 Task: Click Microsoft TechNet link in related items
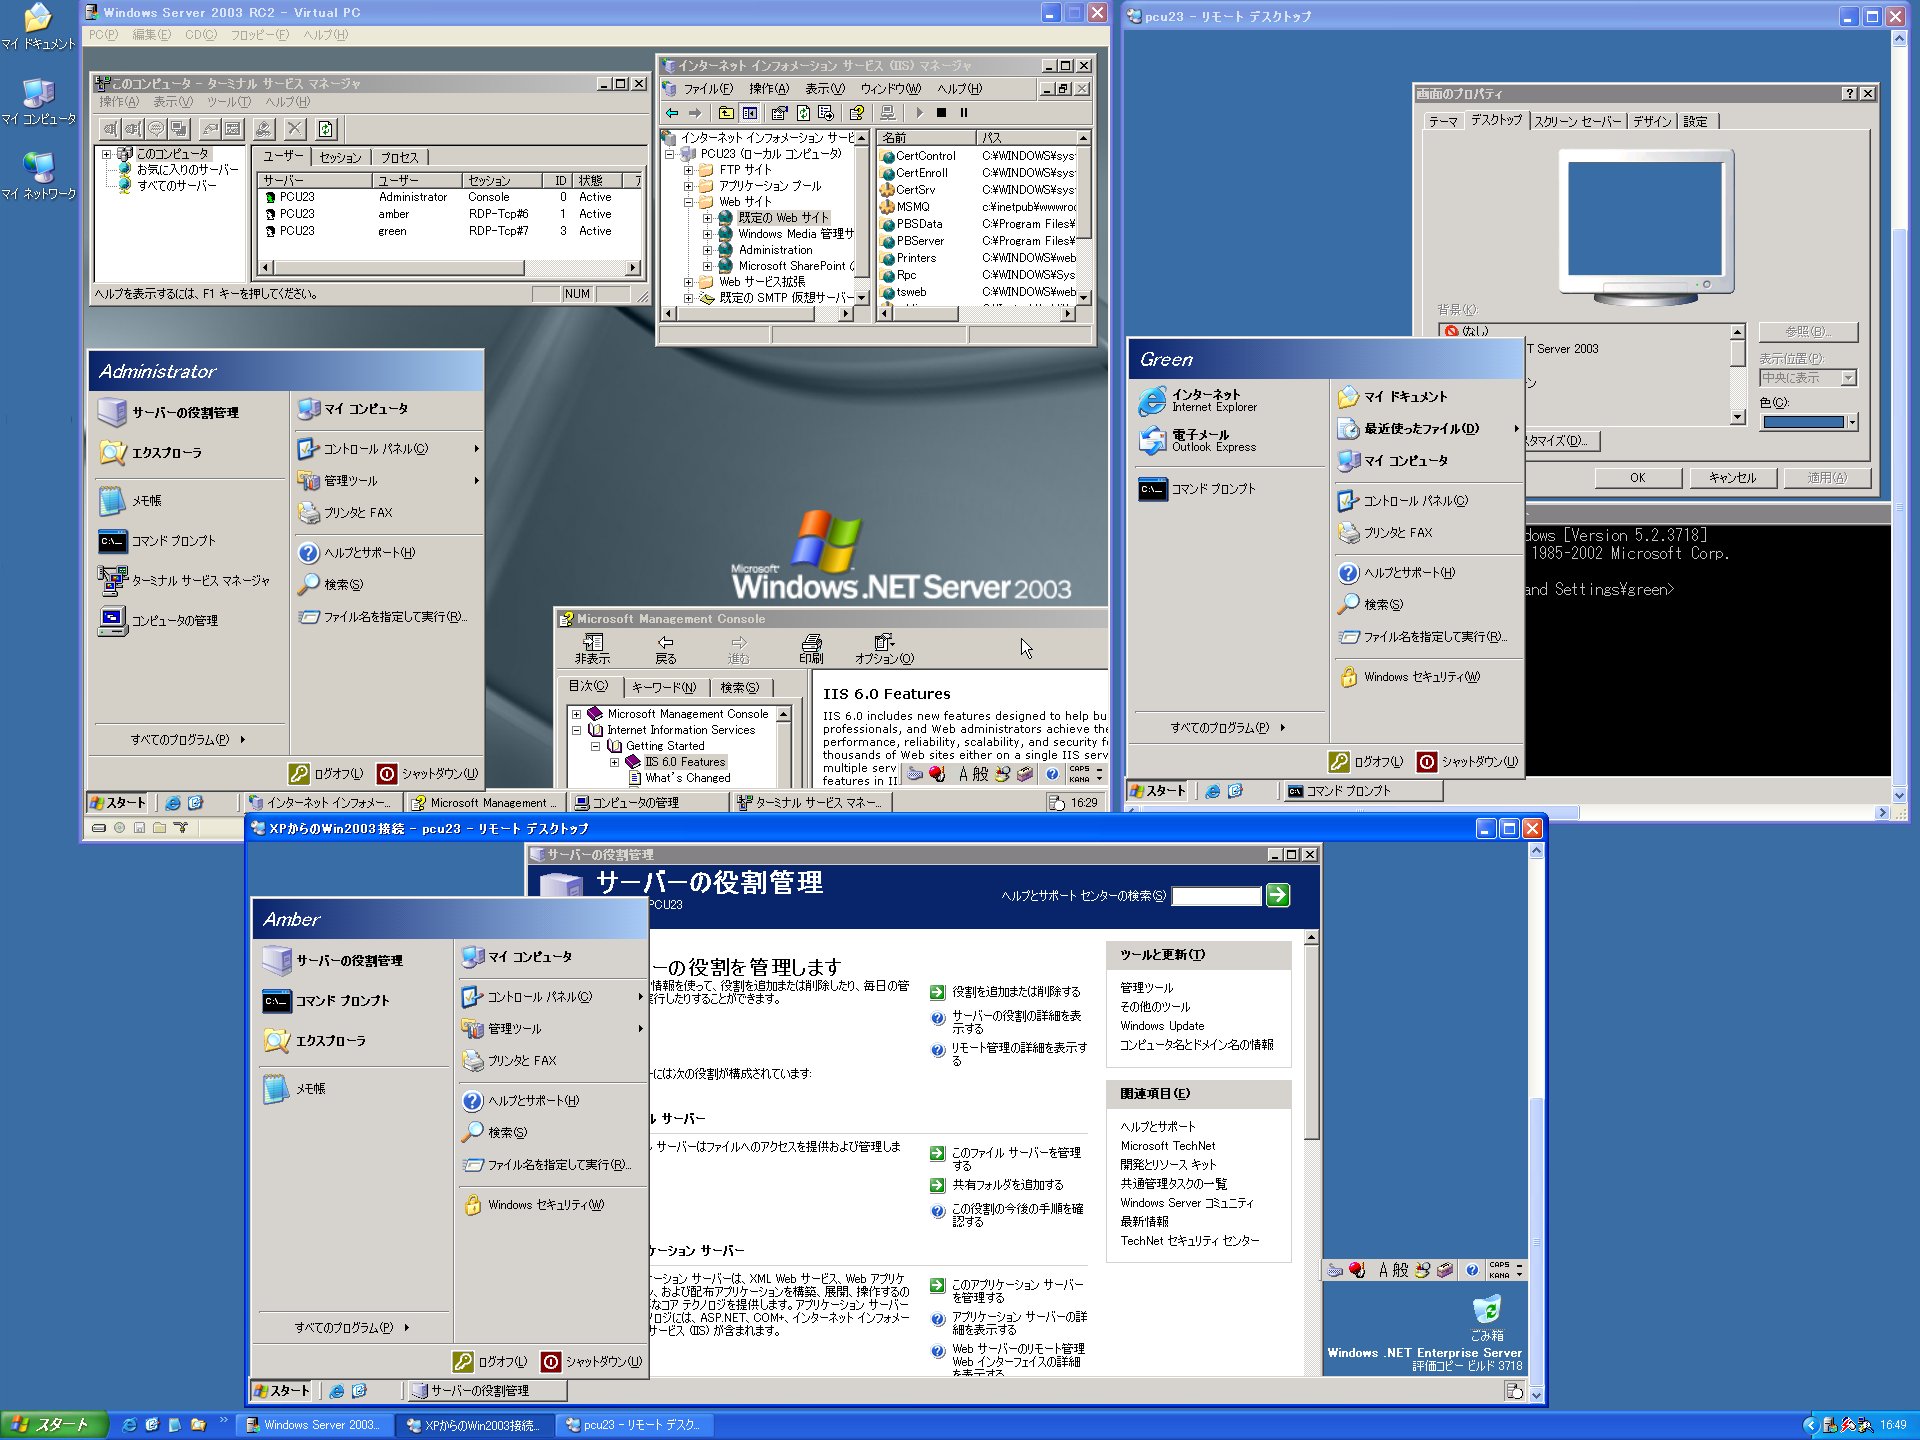pos(1168,1146)
